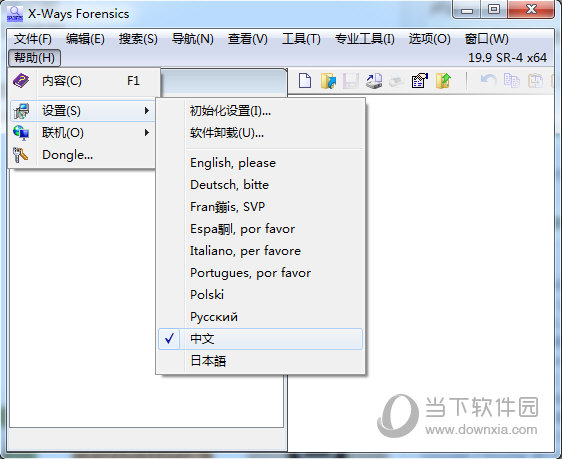Expand the 设置(S) submenu arrow

(x=147, y=111)
